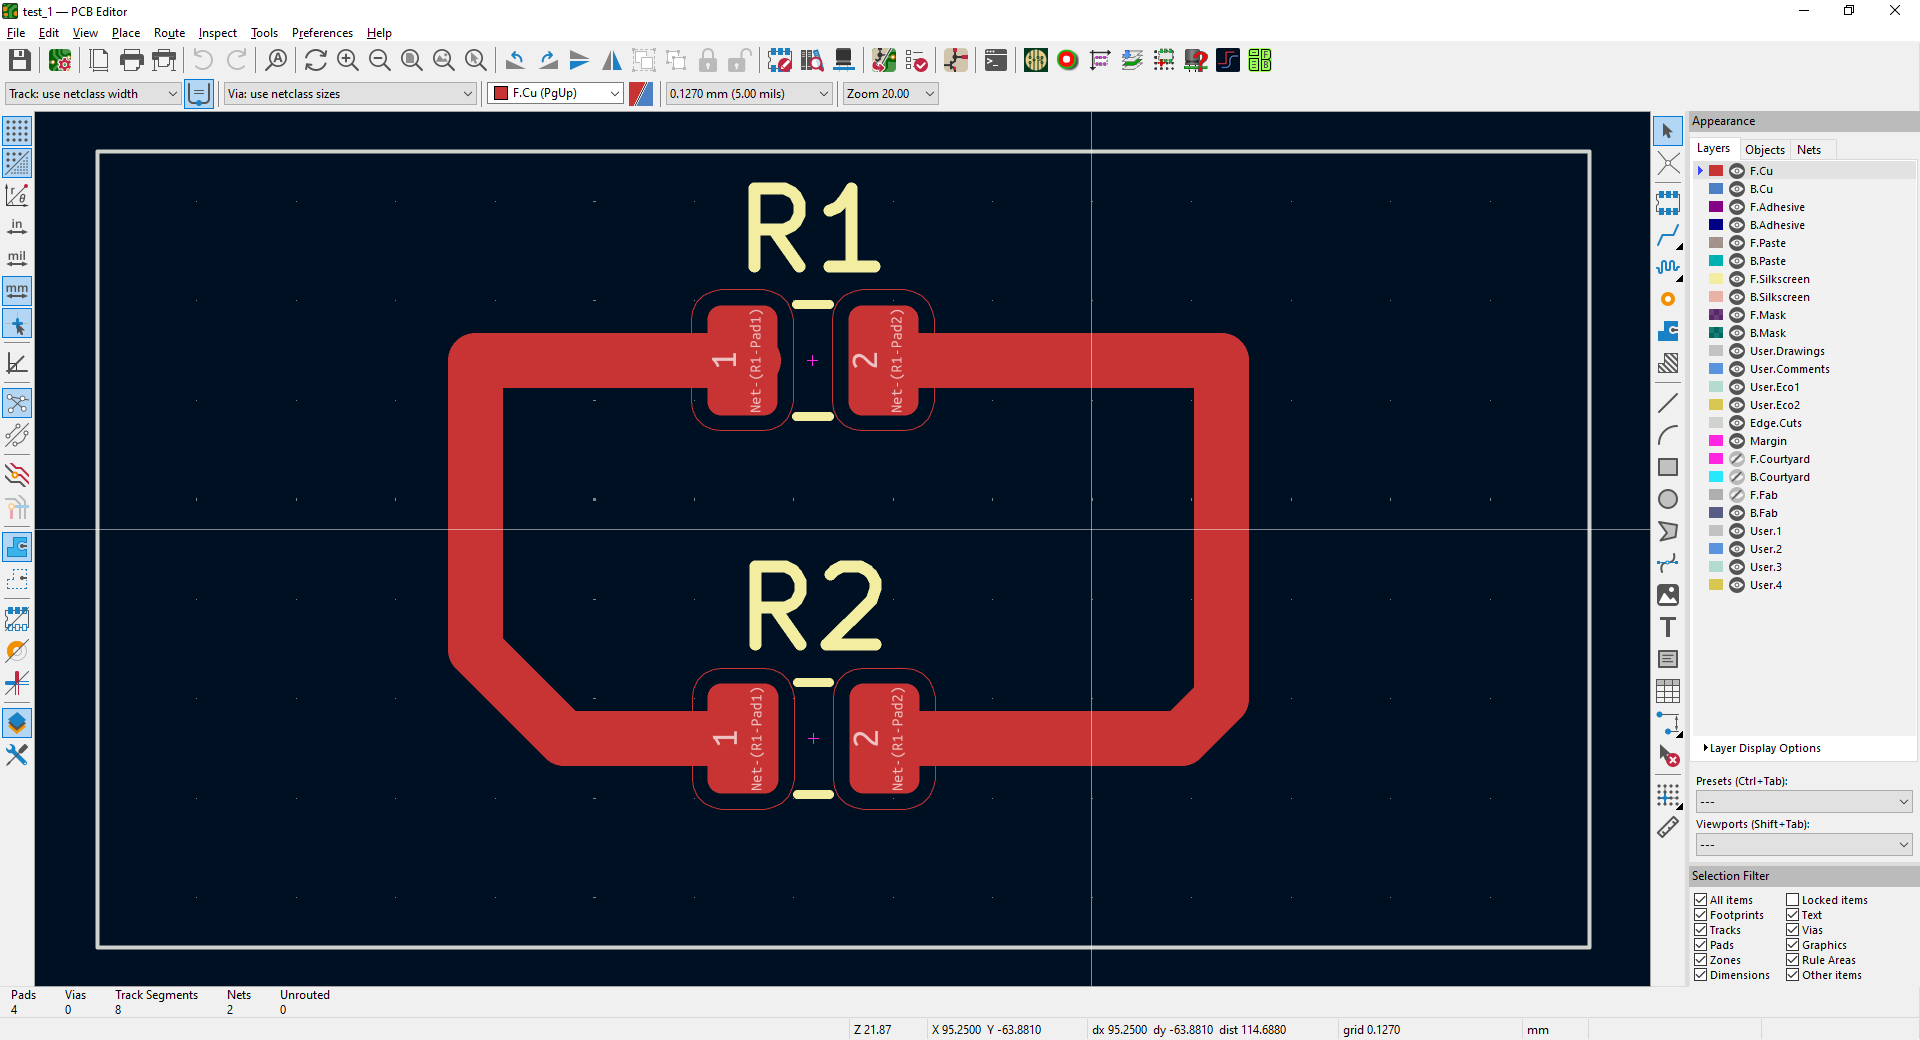Choose the Add Vias tool
Screen dimensions: 1920x1040
[1667, 299]
